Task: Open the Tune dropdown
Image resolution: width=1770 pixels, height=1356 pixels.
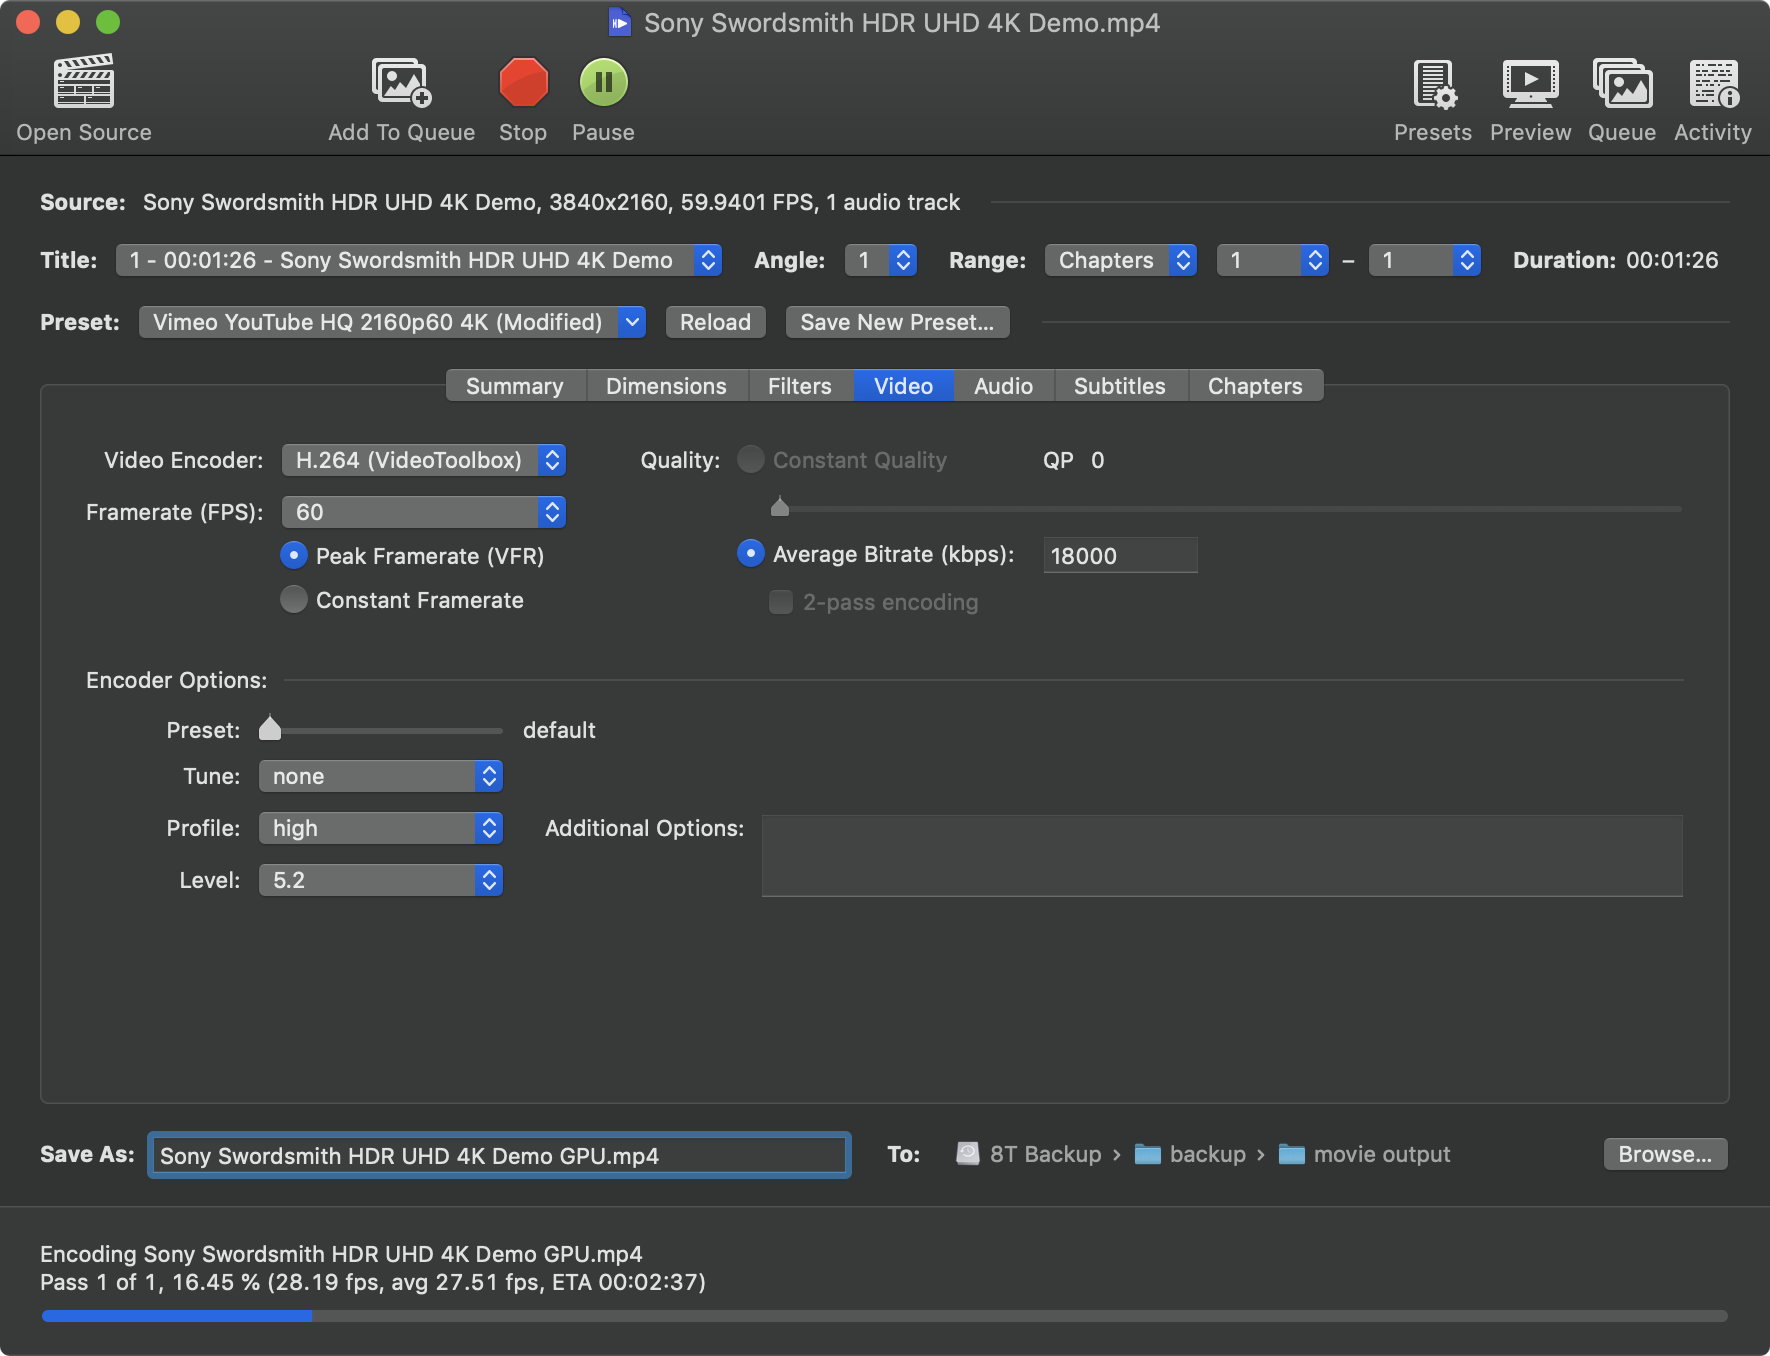Action: [381, 776]
